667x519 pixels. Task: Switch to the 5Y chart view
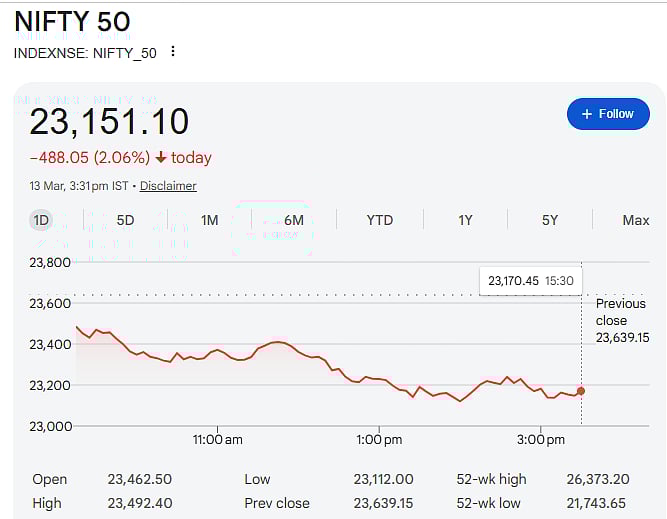click(x=550, y=220)
